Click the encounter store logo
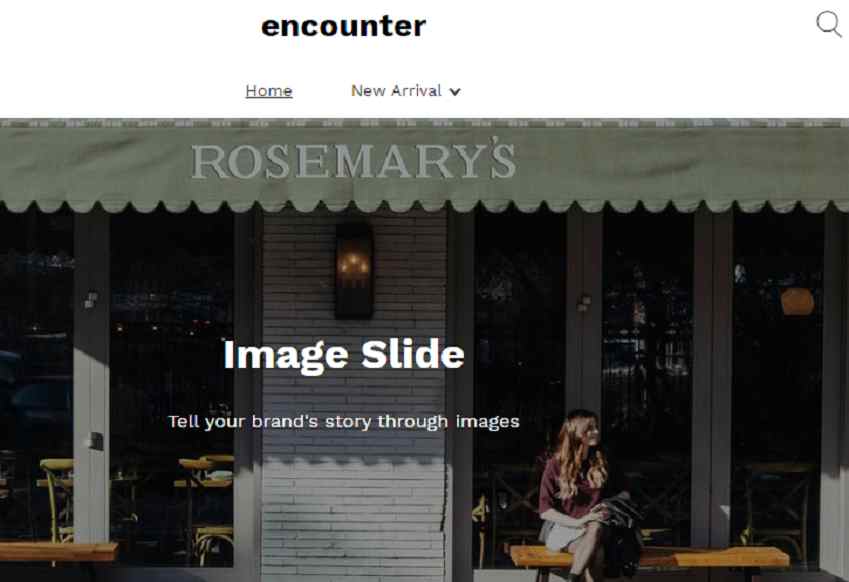The width and height of the screenshot is (849, 582). click(344, 26)
